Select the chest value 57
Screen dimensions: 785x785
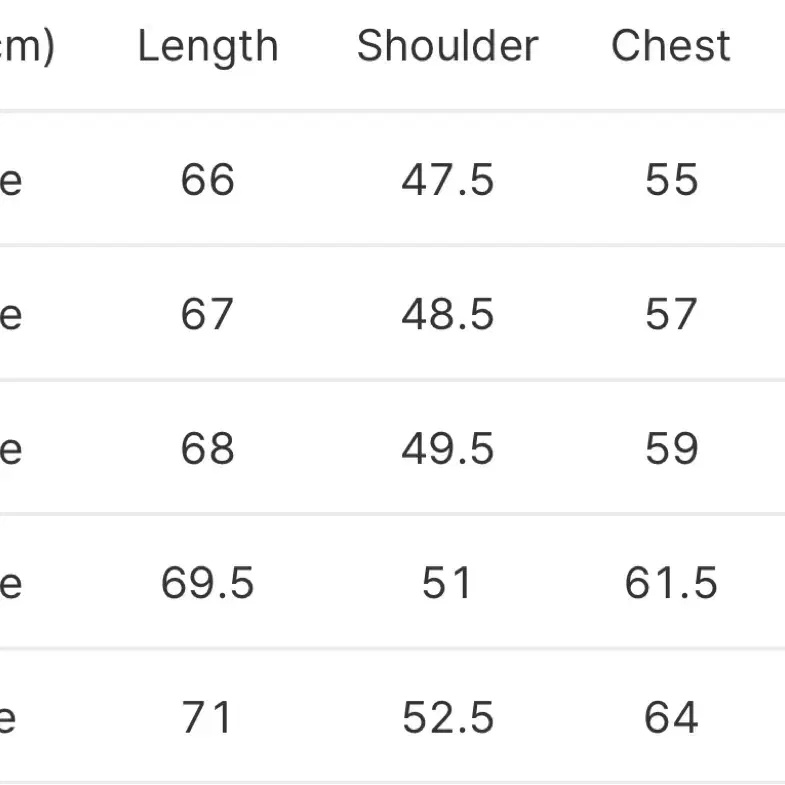[x=671, y=314]
